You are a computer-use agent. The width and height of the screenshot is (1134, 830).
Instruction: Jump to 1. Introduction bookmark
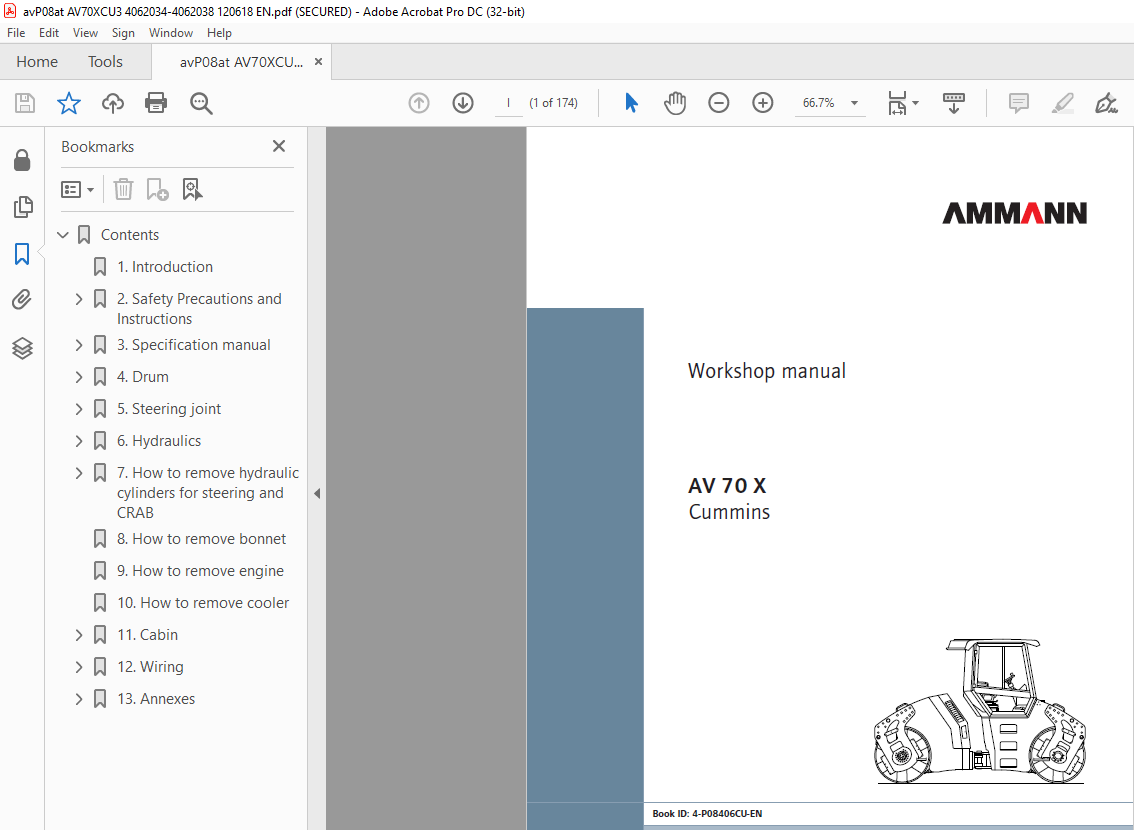tap(165, 267)
